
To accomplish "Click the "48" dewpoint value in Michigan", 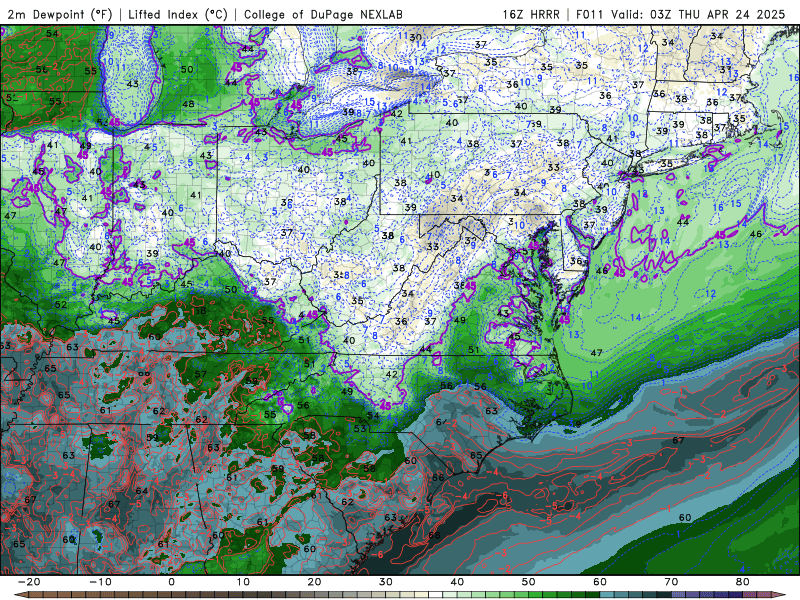I will click(x=188, y=104).
